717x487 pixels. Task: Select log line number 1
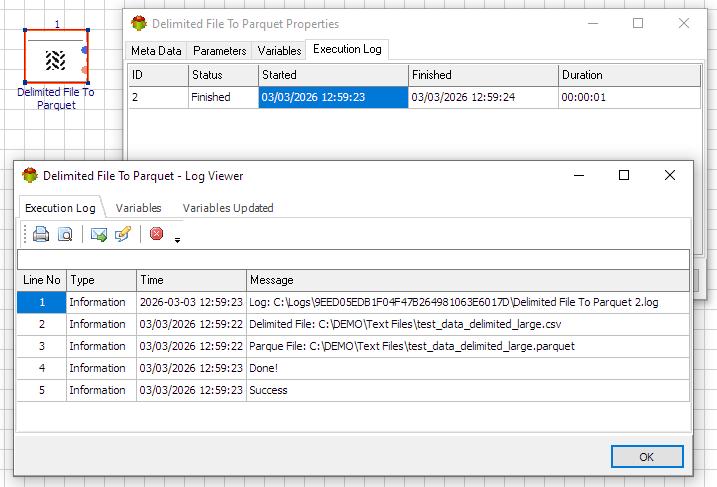point(42,302)
